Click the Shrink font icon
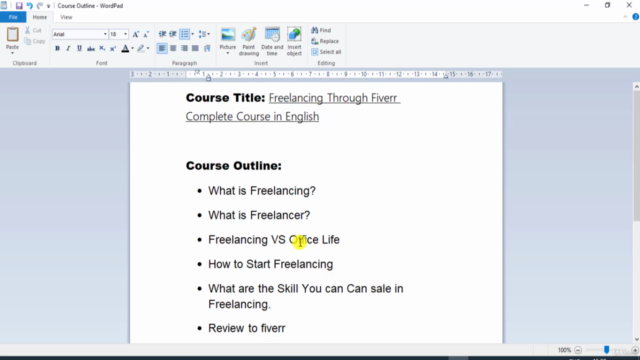Image resolution: width=640 pixels, height=360 pixels. point(146,34)
